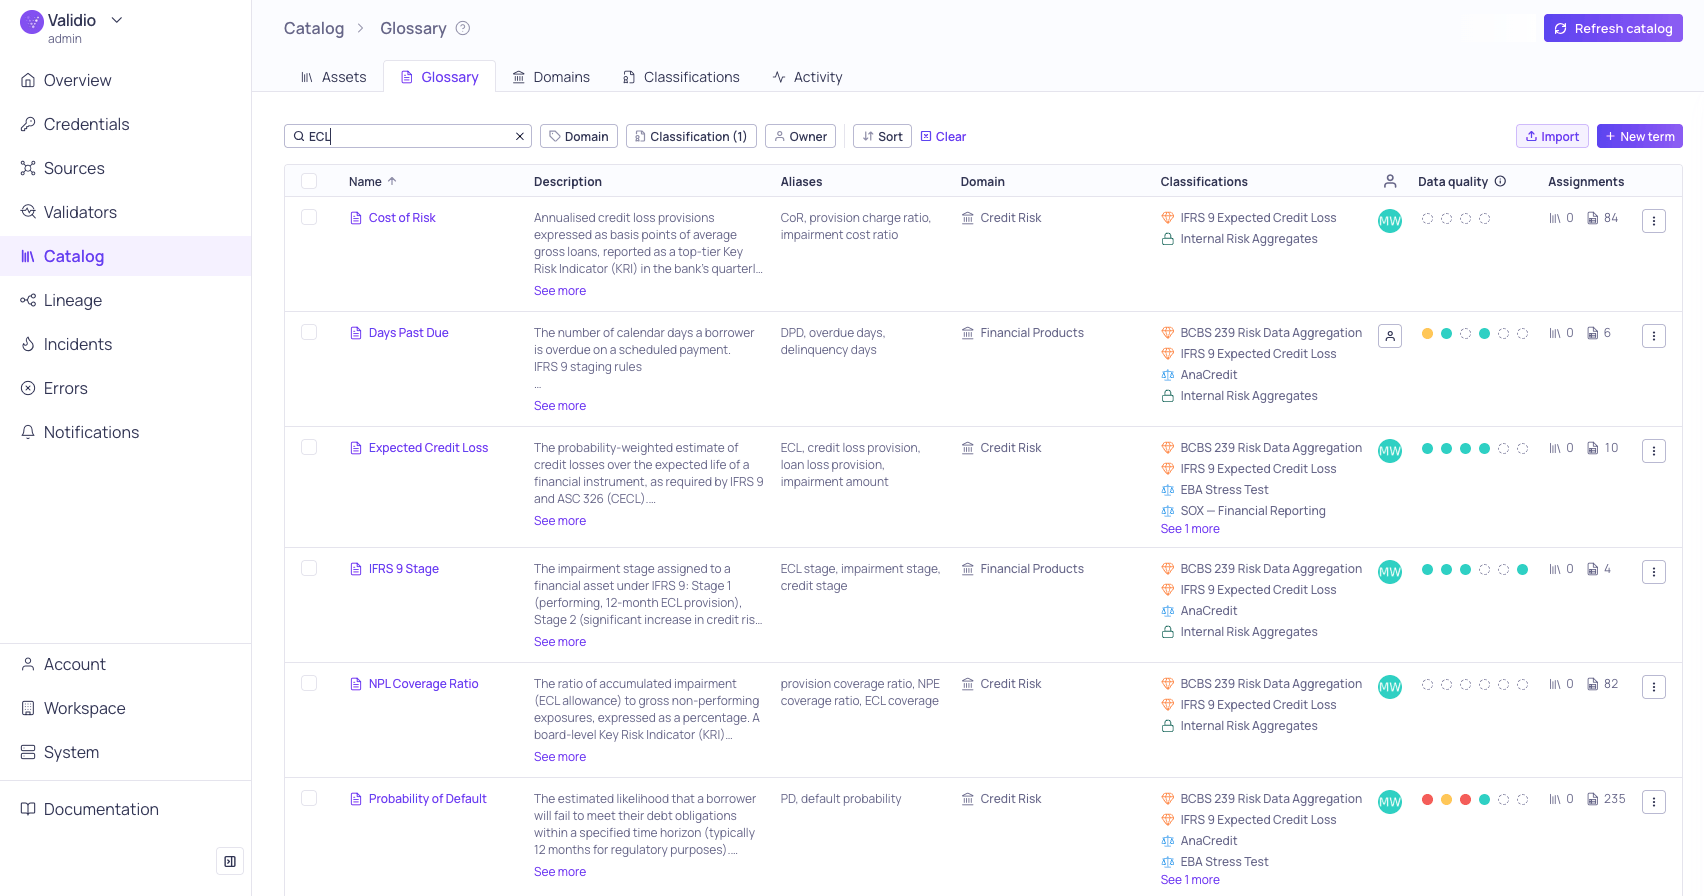The height and width of the screenshot is (896, 1704).
Task: Select the IFRS 9 Stage checkbox
Action: (309, 568)
